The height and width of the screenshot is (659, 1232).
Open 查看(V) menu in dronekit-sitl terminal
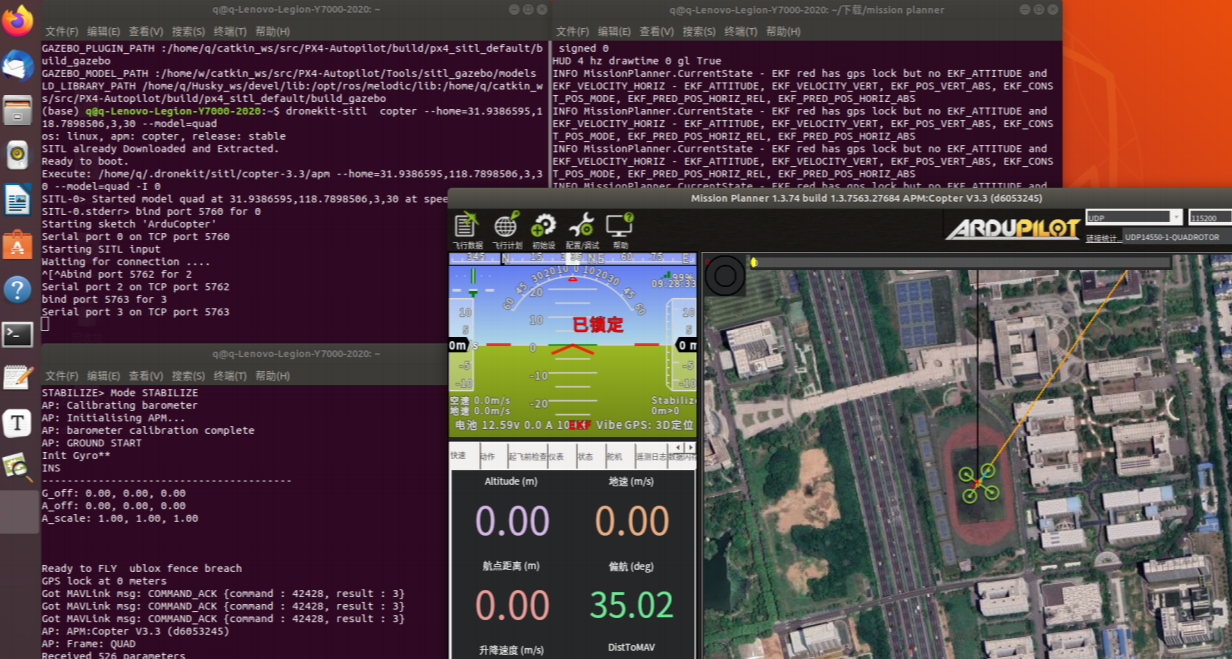146,31
